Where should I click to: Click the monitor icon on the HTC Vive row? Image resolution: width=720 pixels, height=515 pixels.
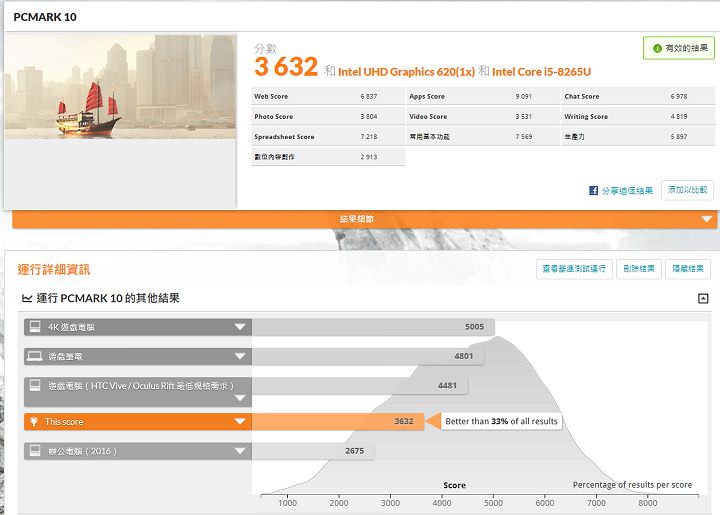pyautogui.click(x=35, y=386)
